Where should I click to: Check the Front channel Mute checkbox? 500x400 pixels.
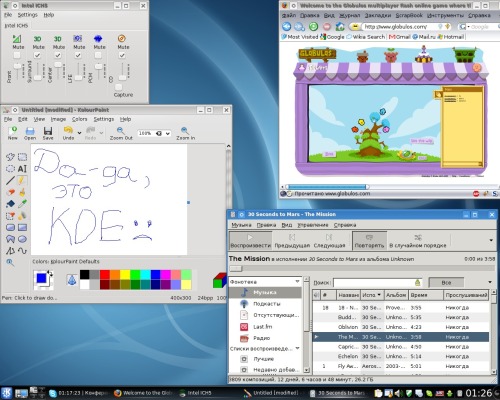(x=17, y=55)
